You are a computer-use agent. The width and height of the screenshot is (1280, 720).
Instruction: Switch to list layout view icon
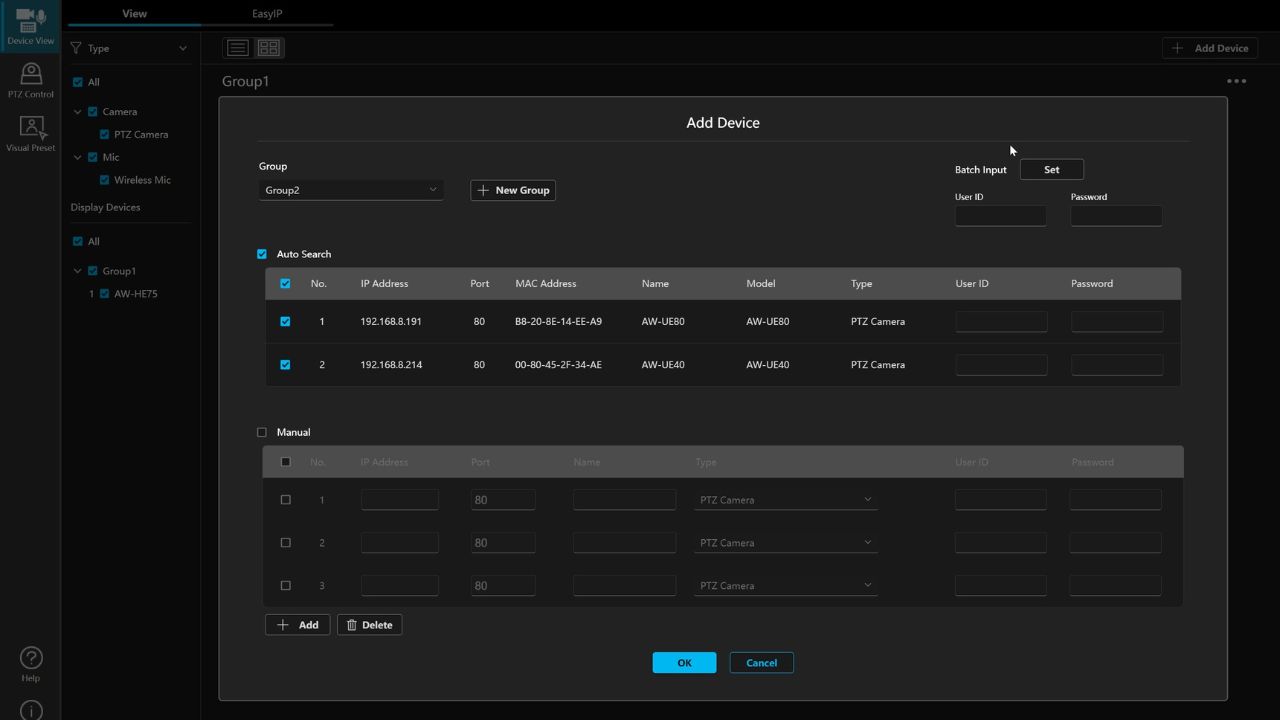click(237, 48)
